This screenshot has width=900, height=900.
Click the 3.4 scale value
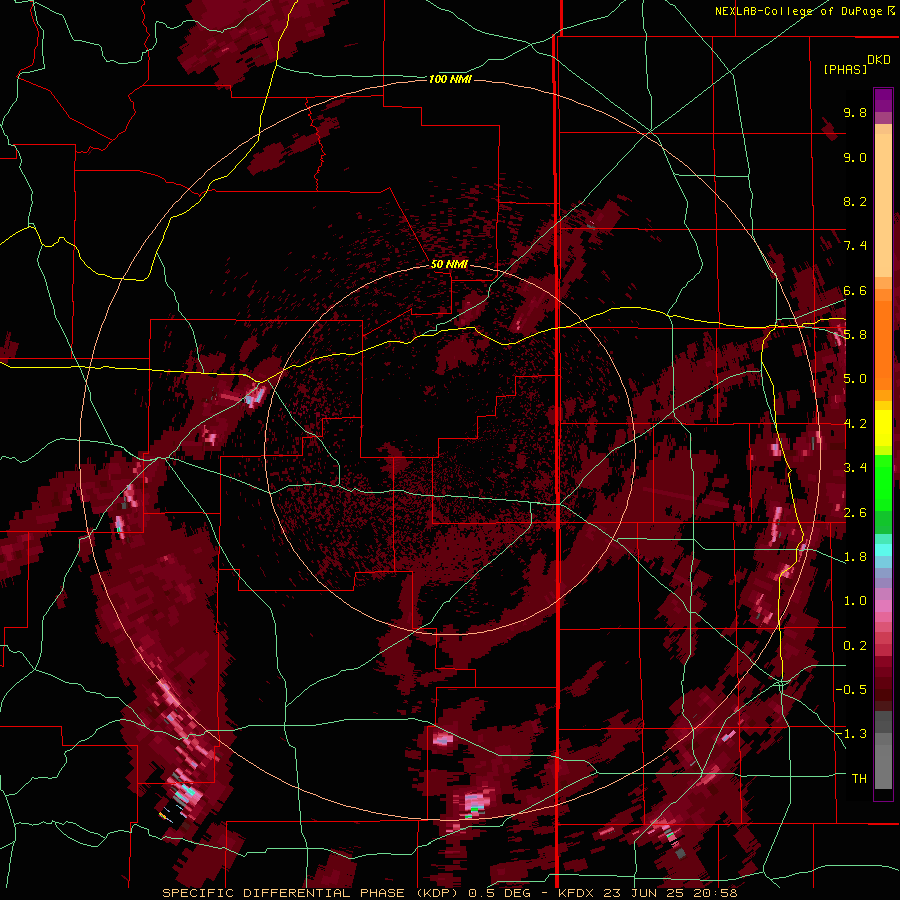[x=855, y=468]
